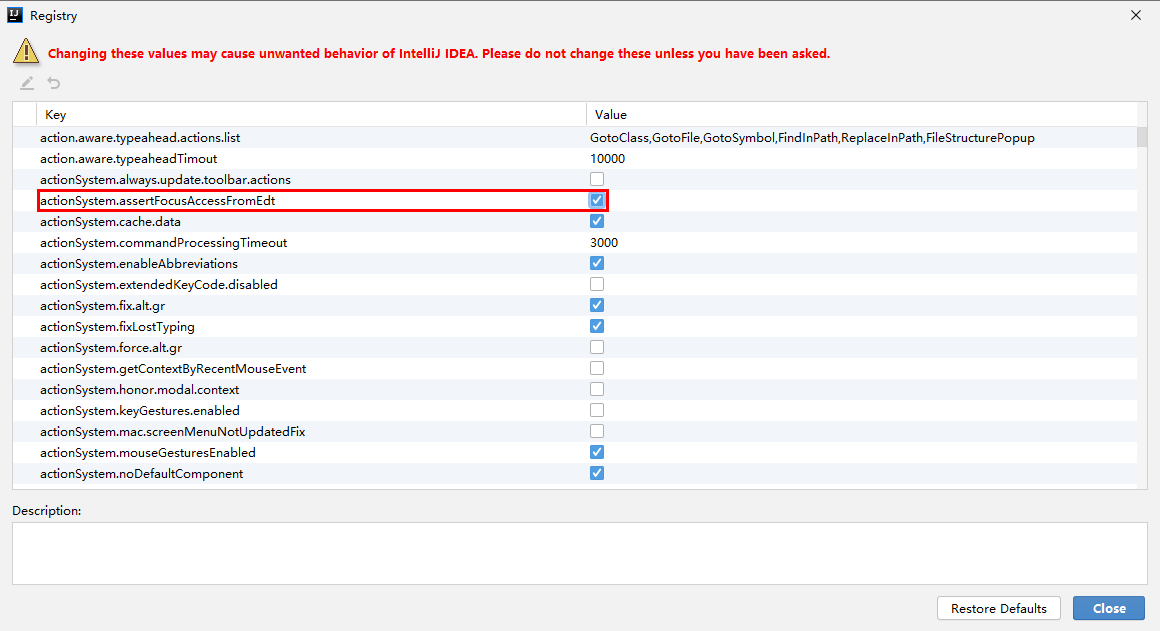Uncheck actionSystem.fixLostTyping checkbox
The width and height of the screenshot is (1160, 631).
pyautogui.click(x=597, y=327)
